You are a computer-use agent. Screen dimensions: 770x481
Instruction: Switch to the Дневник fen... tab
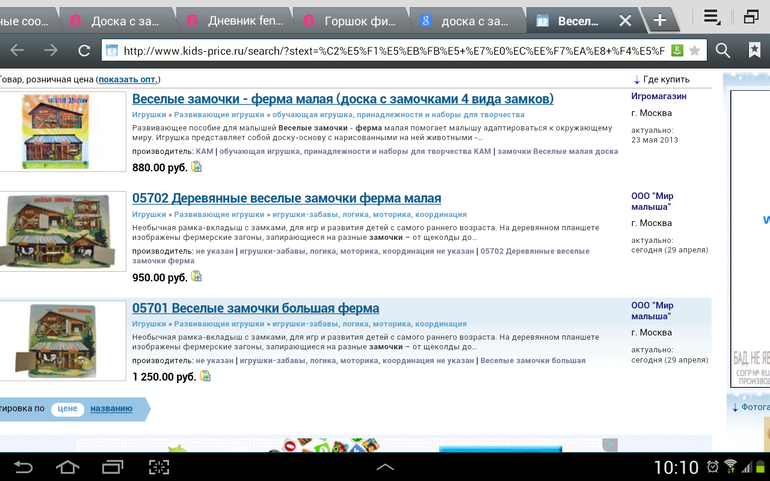pos(236,21)
